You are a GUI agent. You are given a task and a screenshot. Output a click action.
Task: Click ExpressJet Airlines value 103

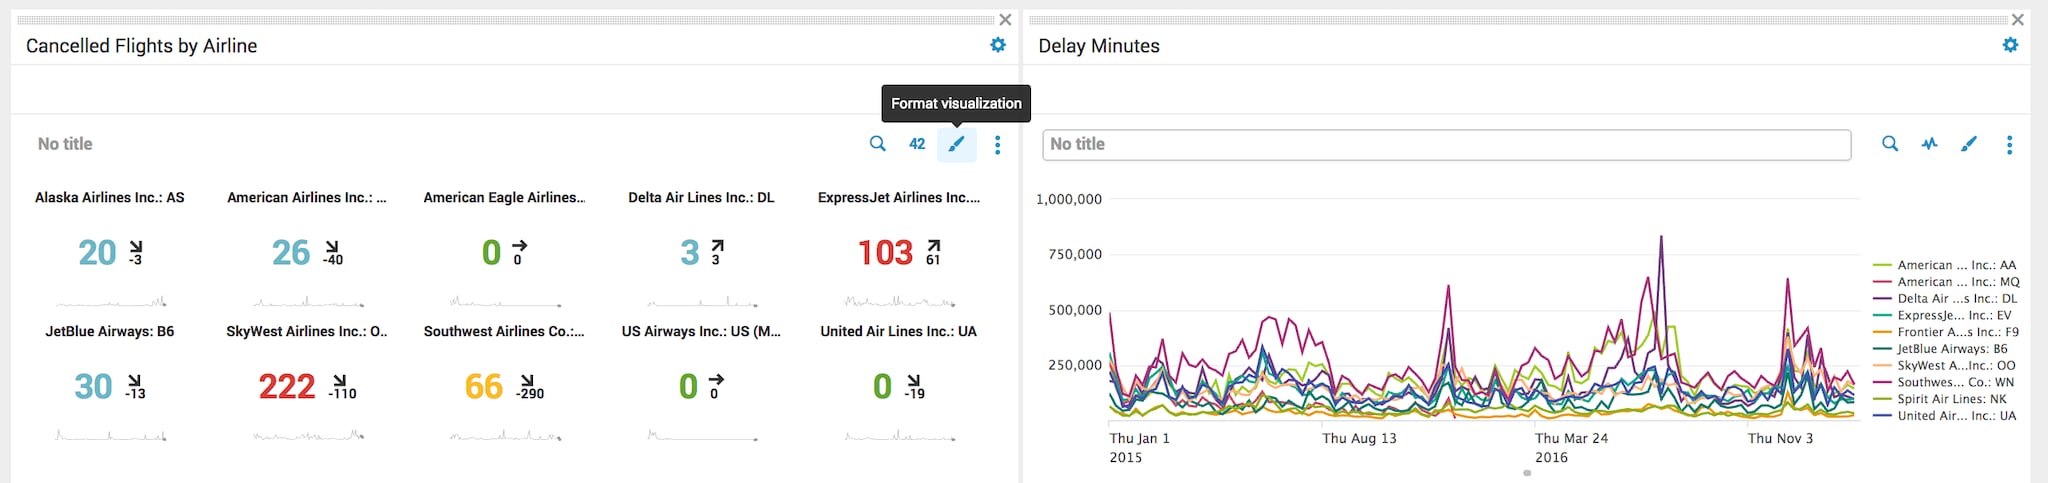[x=885, y=253]
